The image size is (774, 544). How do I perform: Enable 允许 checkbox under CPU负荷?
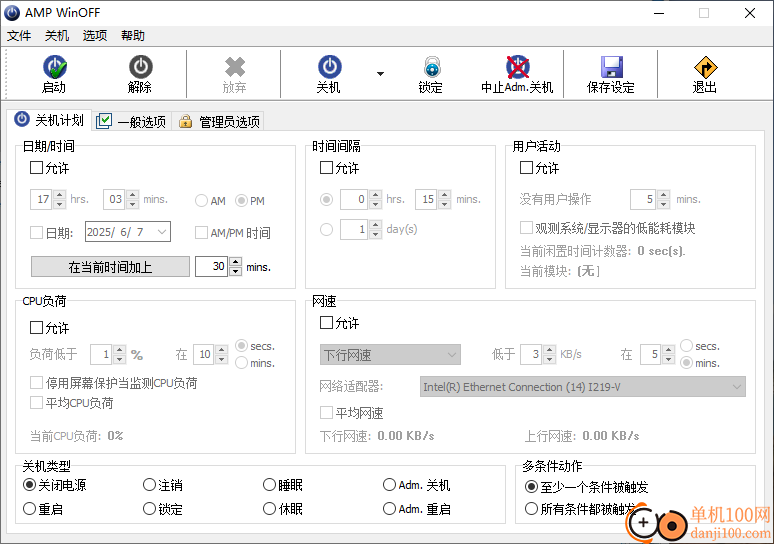click(37, 328)
